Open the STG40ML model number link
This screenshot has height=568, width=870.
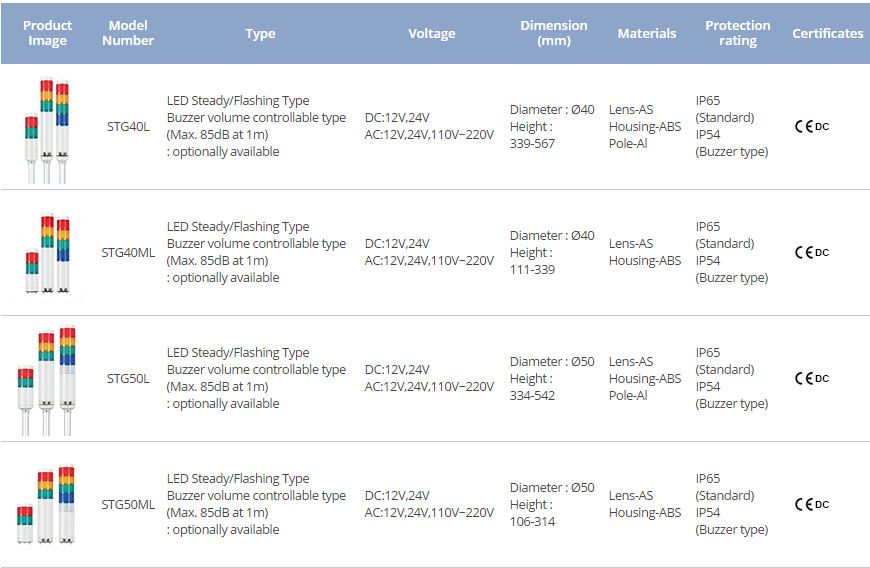tap(128, 252)
